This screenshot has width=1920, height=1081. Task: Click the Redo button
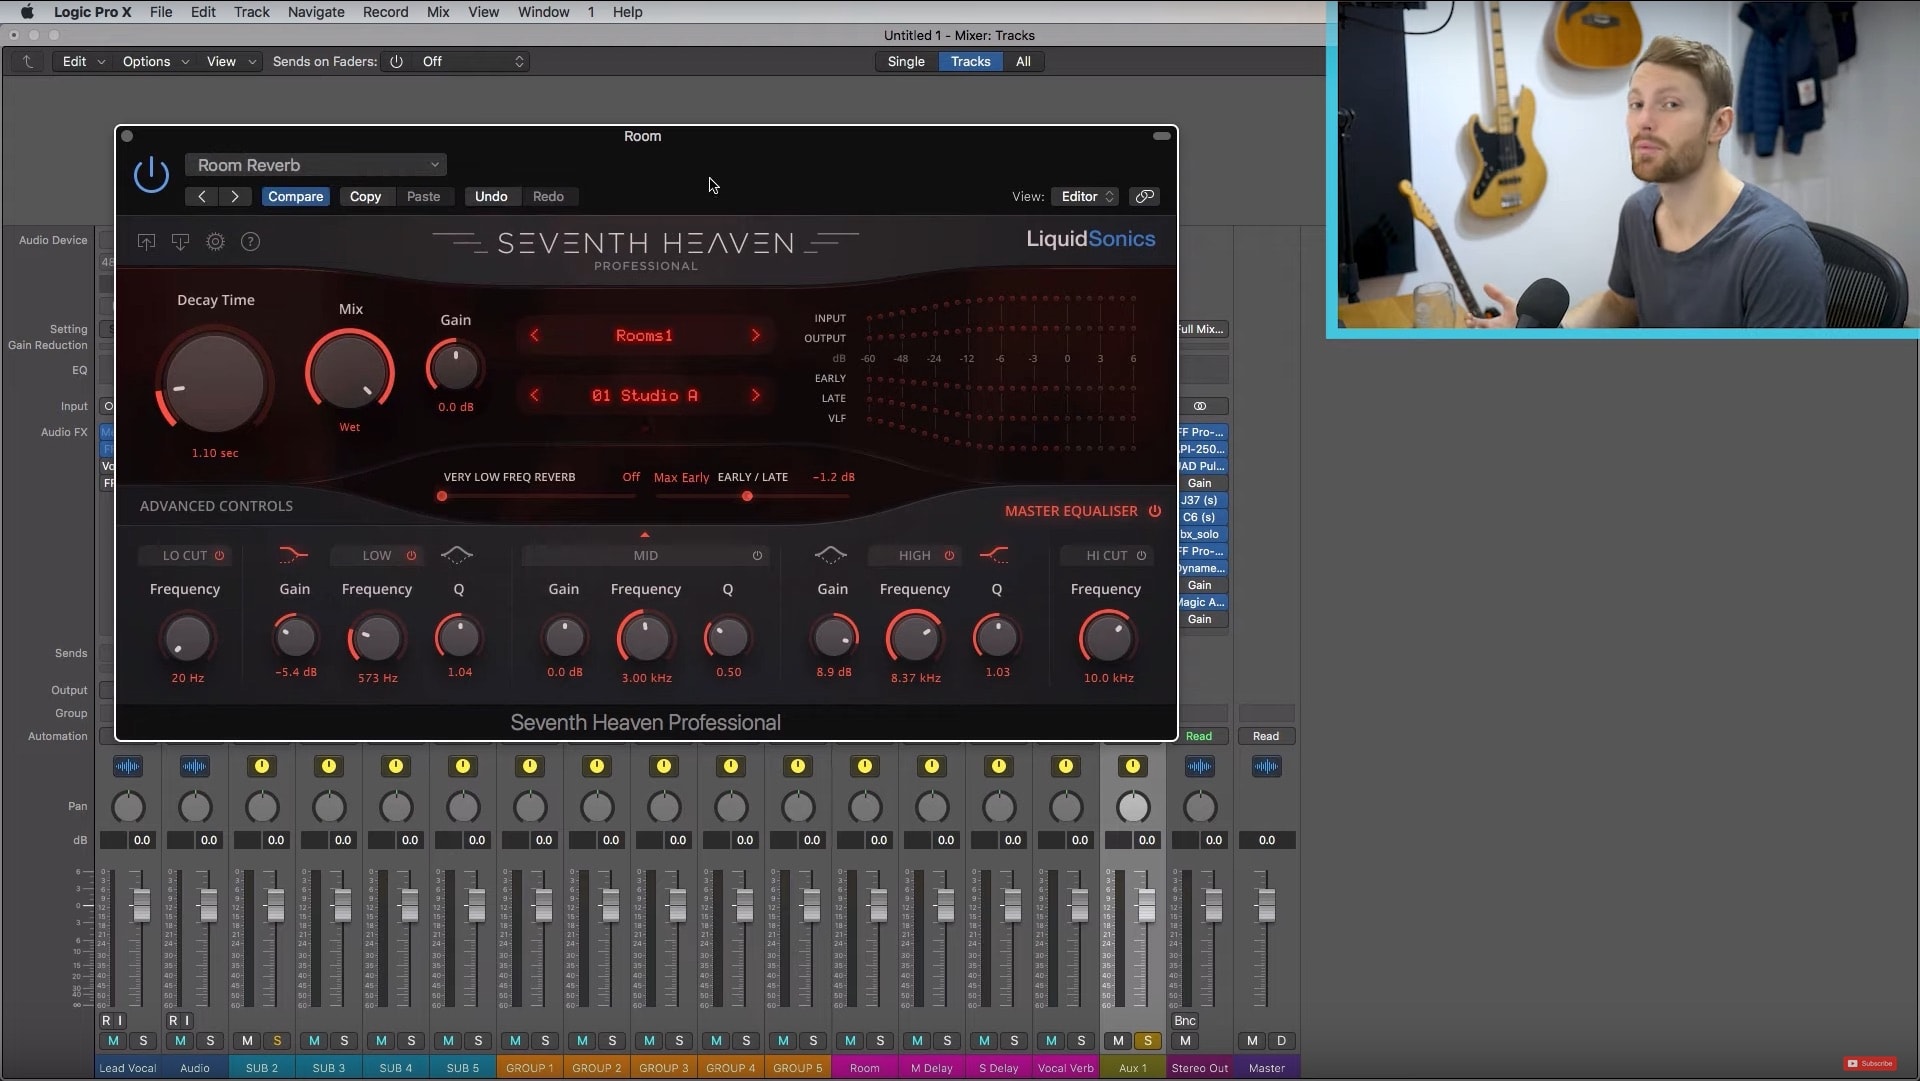click(x=548, y=197)
